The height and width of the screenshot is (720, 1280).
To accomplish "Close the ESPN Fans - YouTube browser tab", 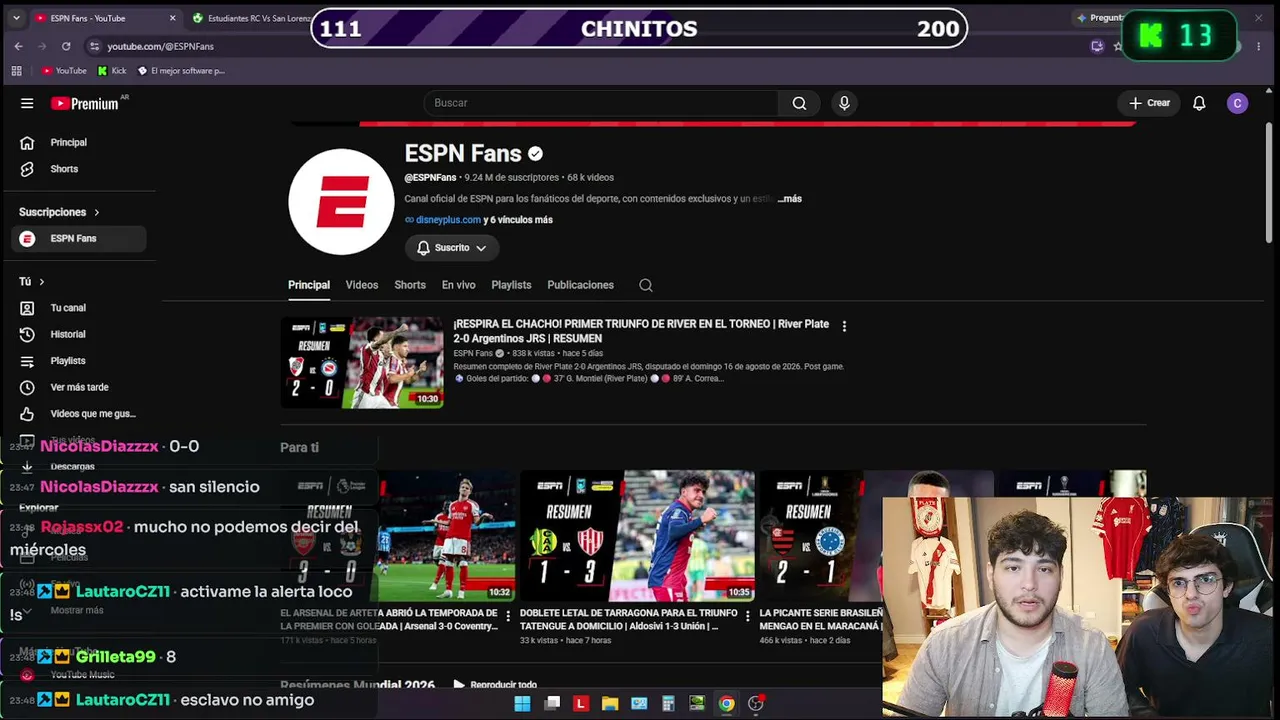I will [x=172, y=18].
